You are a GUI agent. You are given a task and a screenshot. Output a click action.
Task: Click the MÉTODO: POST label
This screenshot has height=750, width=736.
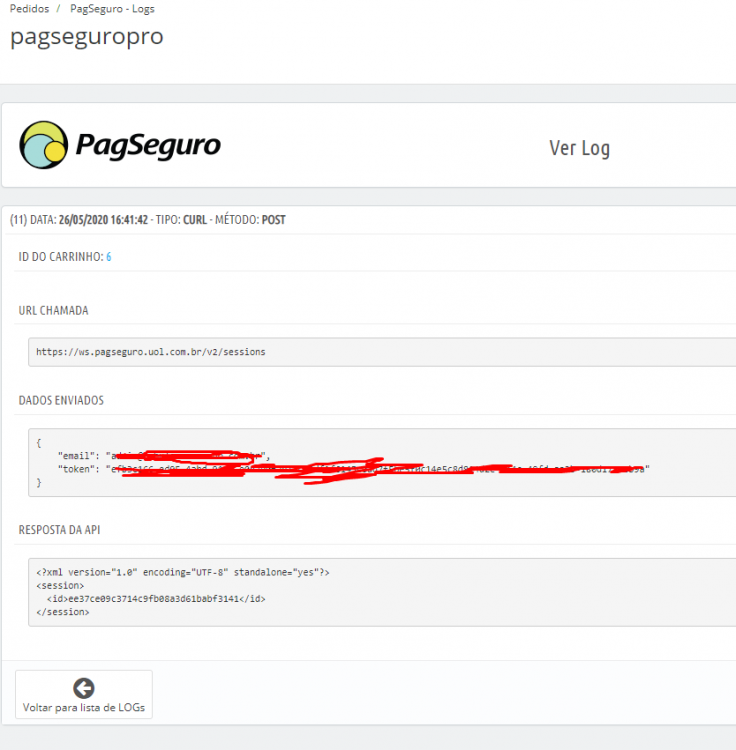tap(250, 220)
